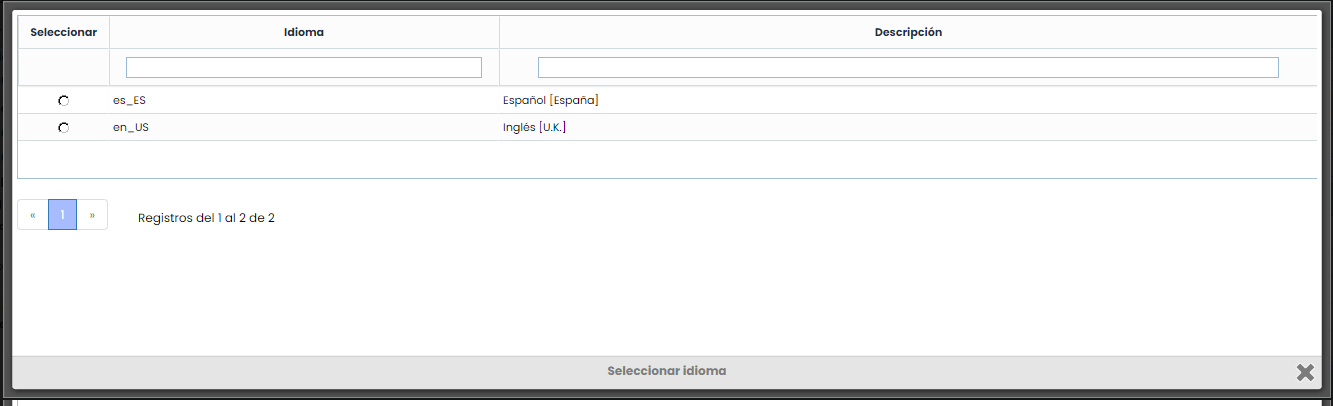Click the Descripción filter input field
Screen dimensions: 1333x406
[x=907, y=68]
